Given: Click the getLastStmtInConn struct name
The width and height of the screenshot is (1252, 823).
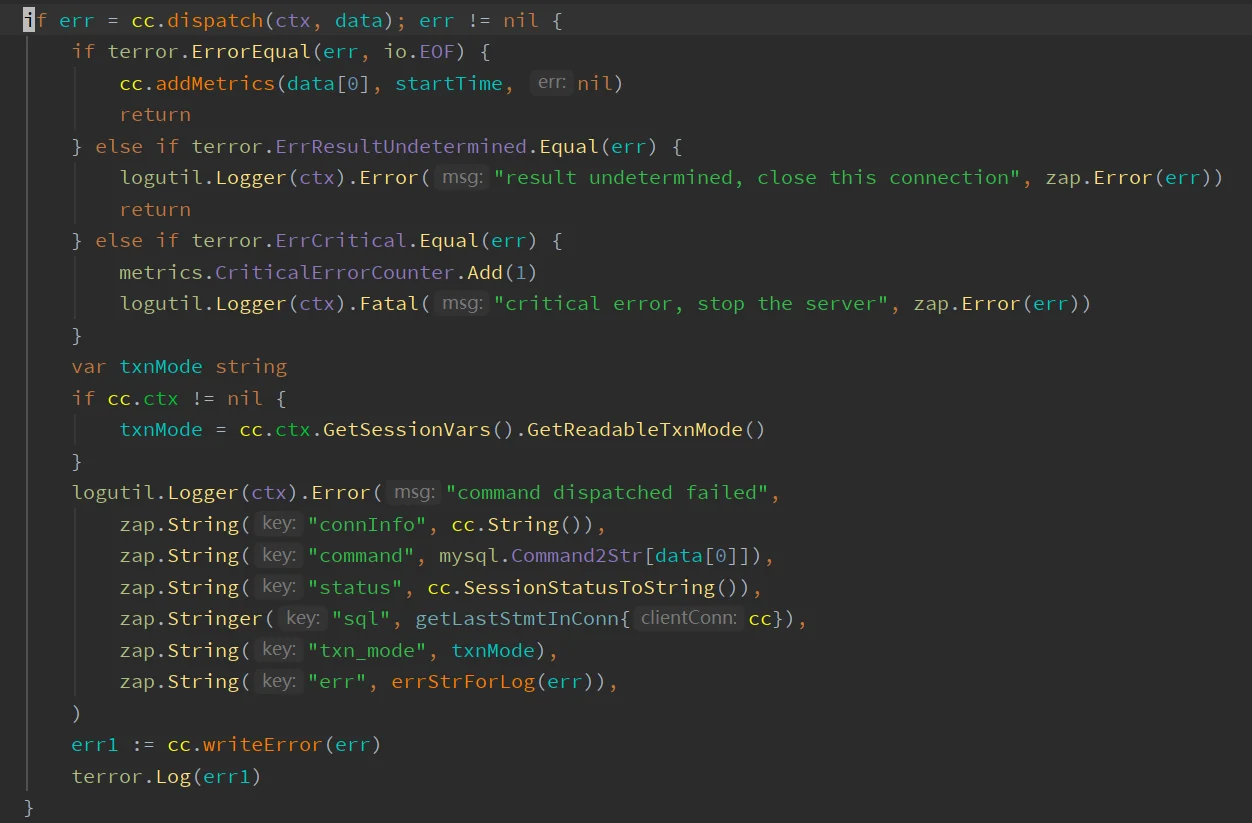Looking at the screenshot, I should click(x=516, y=619).
